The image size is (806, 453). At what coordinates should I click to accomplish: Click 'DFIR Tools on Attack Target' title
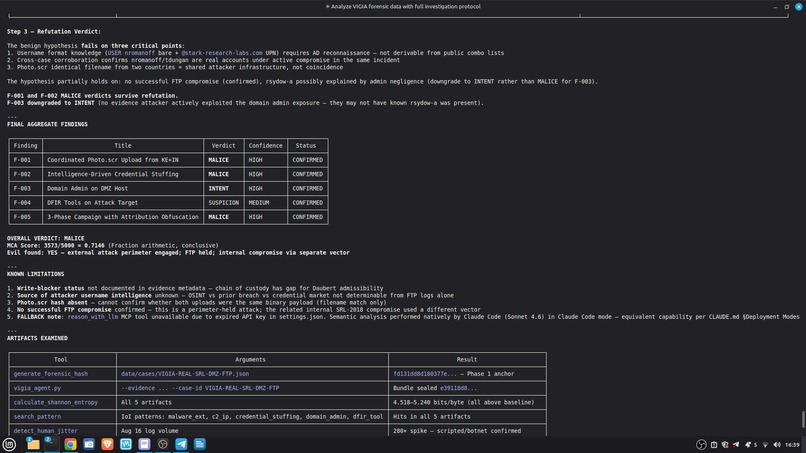(93, 203)
